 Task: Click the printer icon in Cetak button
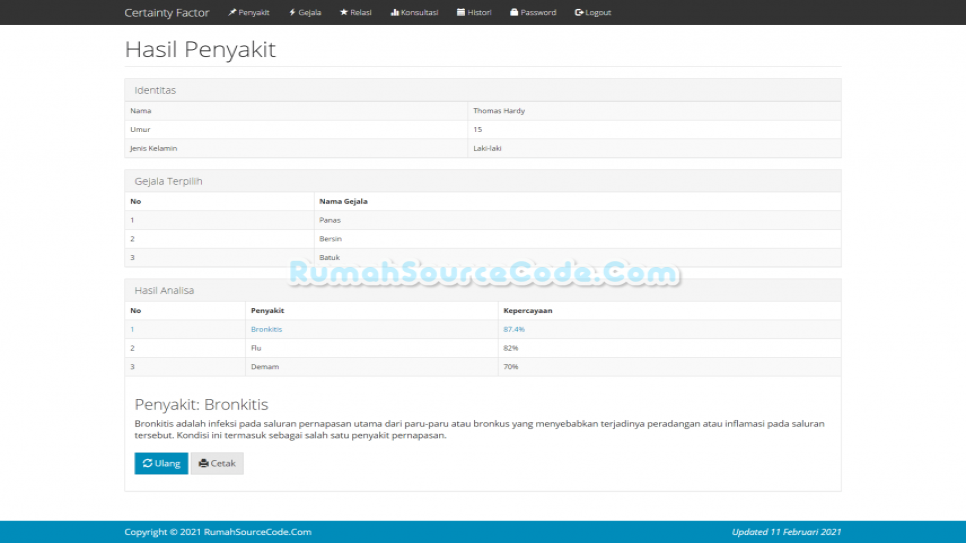[x=203, y=463]
